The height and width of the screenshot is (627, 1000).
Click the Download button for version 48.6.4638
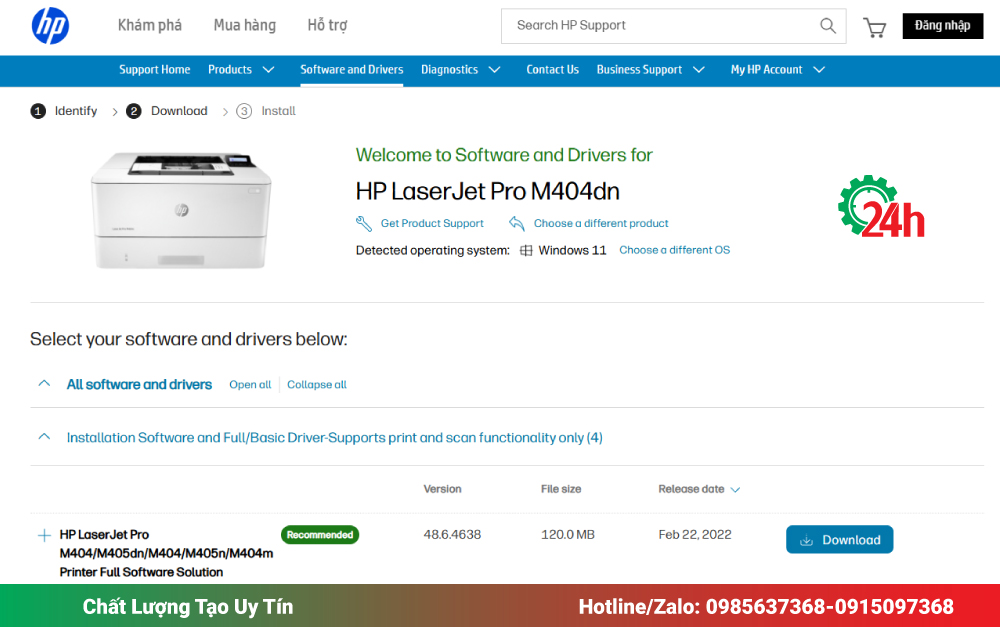coord(839,540)
